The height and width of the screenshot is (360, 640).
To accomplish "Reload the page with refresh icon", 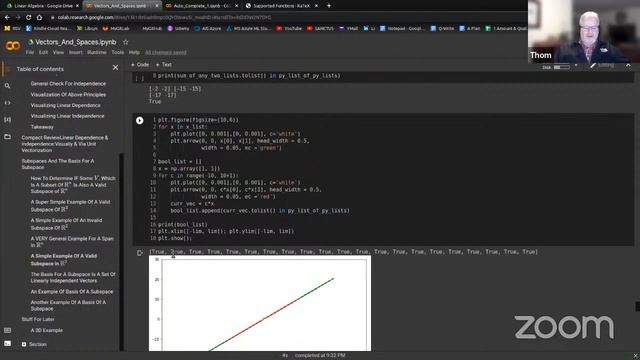I will pyautogui.click(x=29, y=18).
